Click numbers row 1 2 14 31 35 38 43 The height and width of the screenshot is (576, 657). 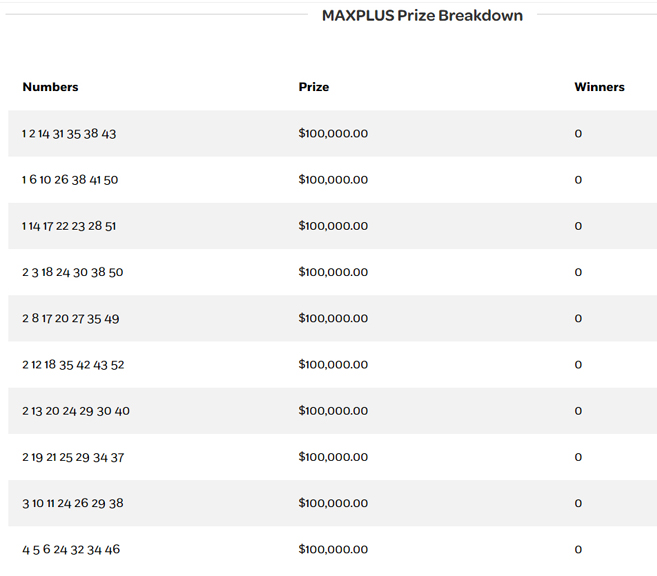69,134
